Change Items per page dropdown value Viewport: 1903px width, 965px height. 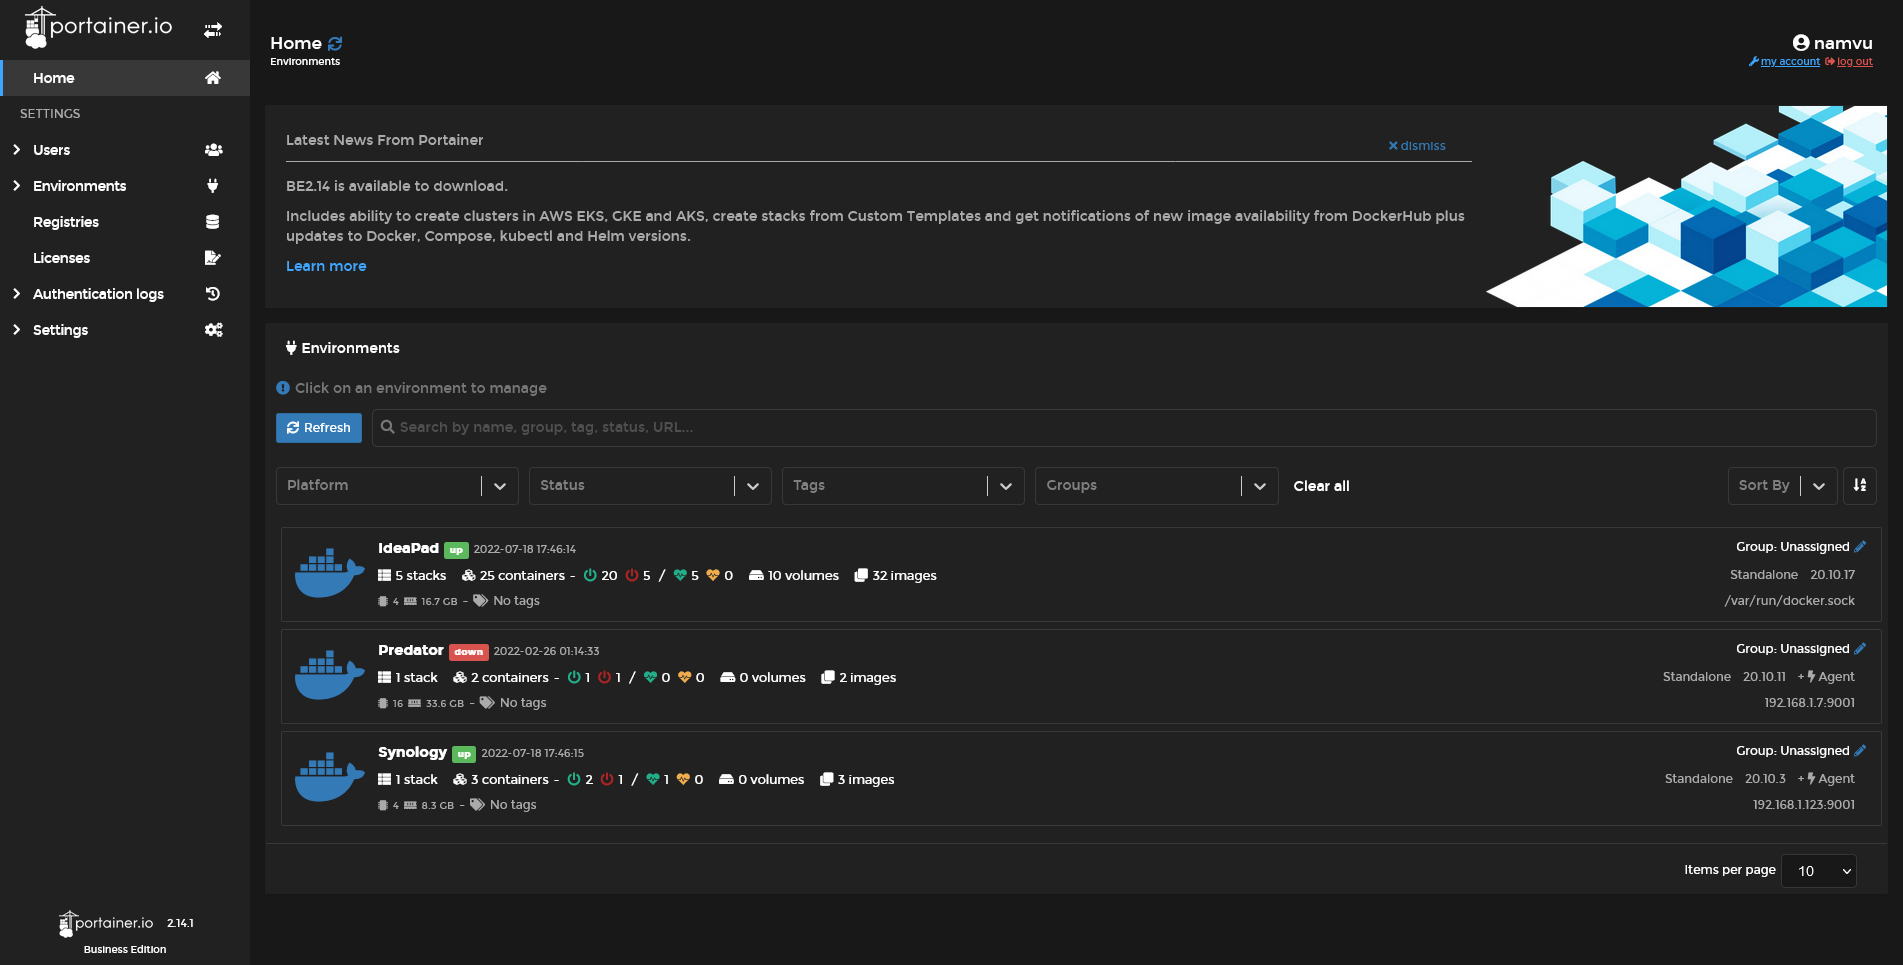pyautogui.click(x=1819, y=871)
